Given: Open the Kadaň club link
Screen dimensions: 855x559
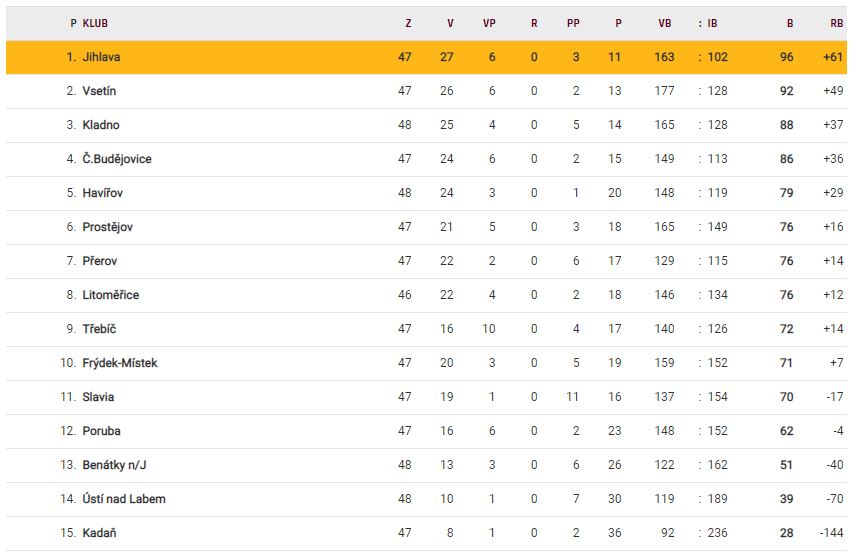Looking at the screenshot, I should coord(99,533).
